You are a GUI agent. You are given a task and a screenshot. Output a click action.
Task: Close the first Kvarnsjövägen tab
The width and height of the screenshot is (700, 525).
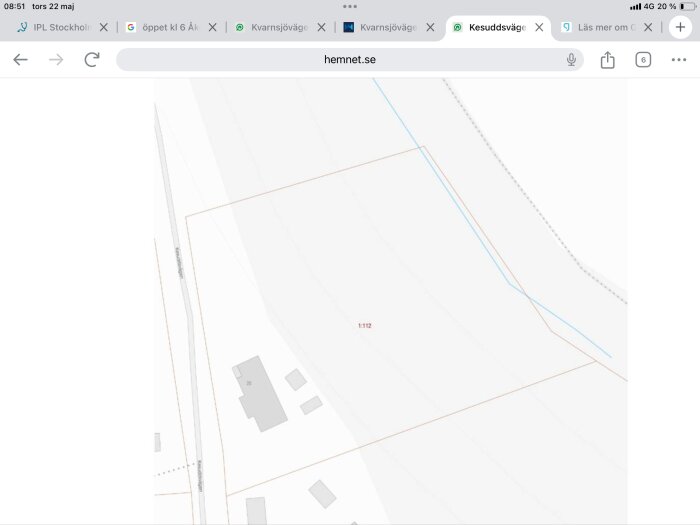[x=321, y=27]
